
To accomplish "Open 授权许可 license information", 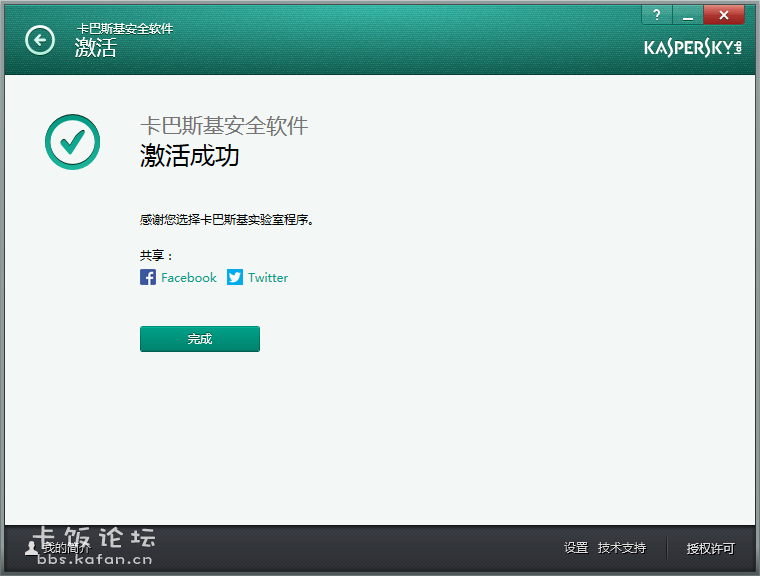I will (711, 548).
